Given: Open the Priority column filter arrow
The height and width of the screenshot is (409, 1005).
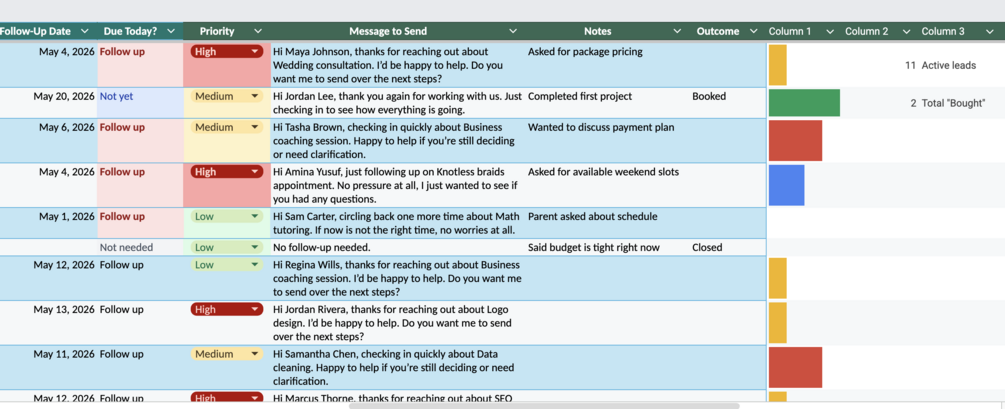Looking at the screenshot, I should [258, 31].
